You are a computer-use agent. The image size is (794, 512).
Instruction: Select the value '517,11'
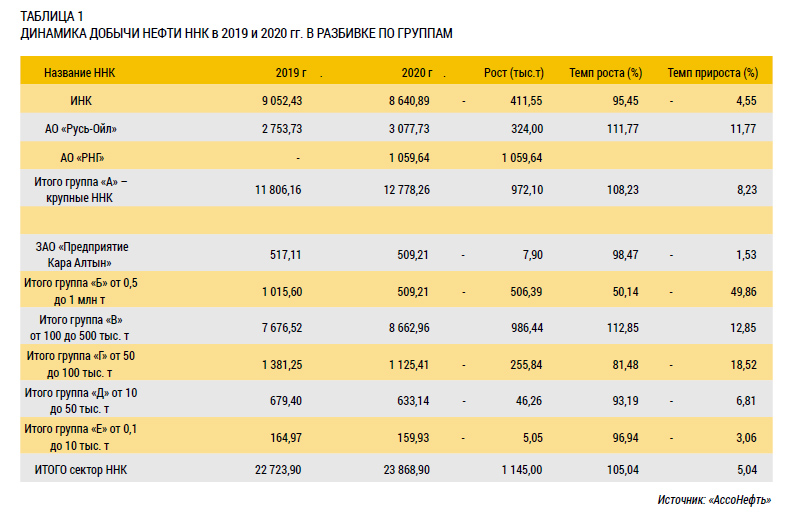coord(286,255)
